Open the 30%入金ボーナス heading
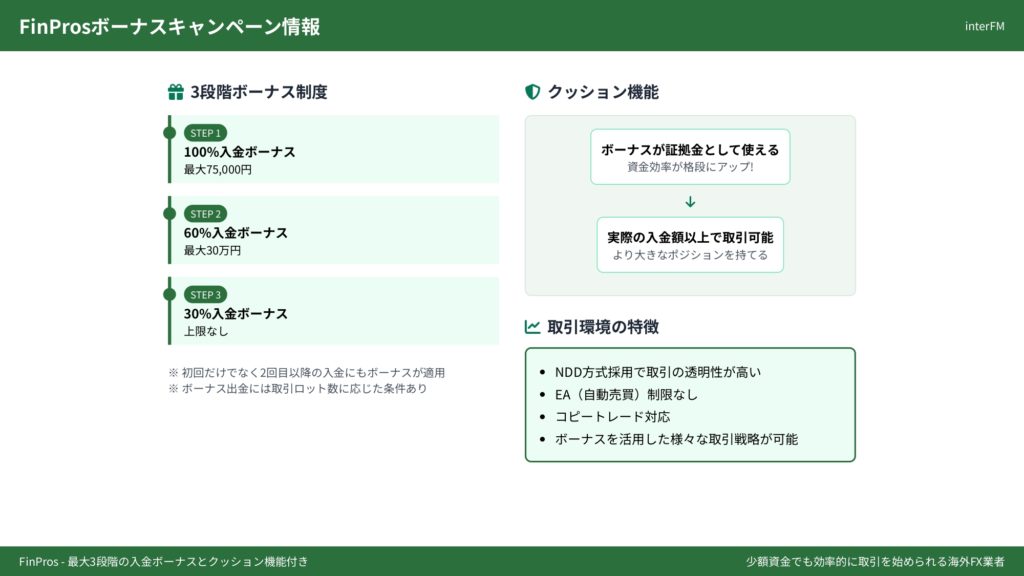The width and height of the screenshot is (1024, 576). [236, 314]
